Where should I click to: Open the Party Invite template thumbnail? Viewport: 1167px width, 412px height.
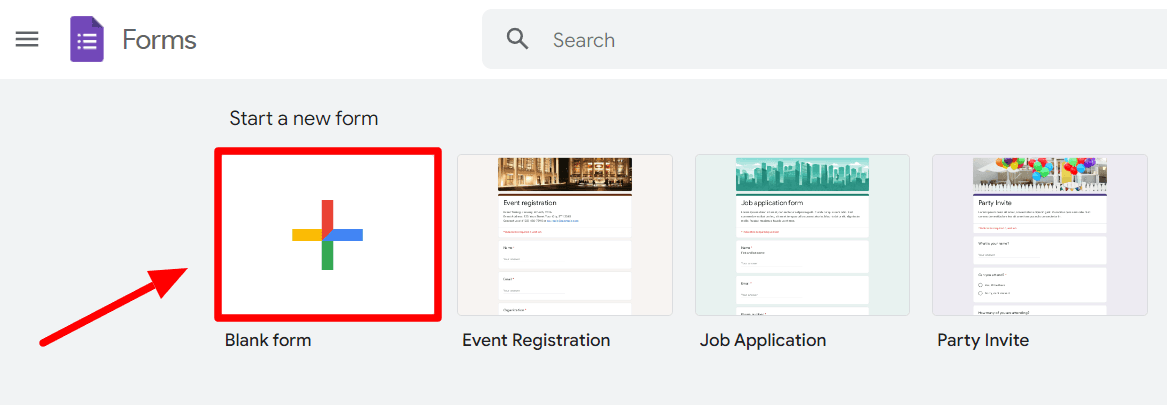tap(1040, 235)
